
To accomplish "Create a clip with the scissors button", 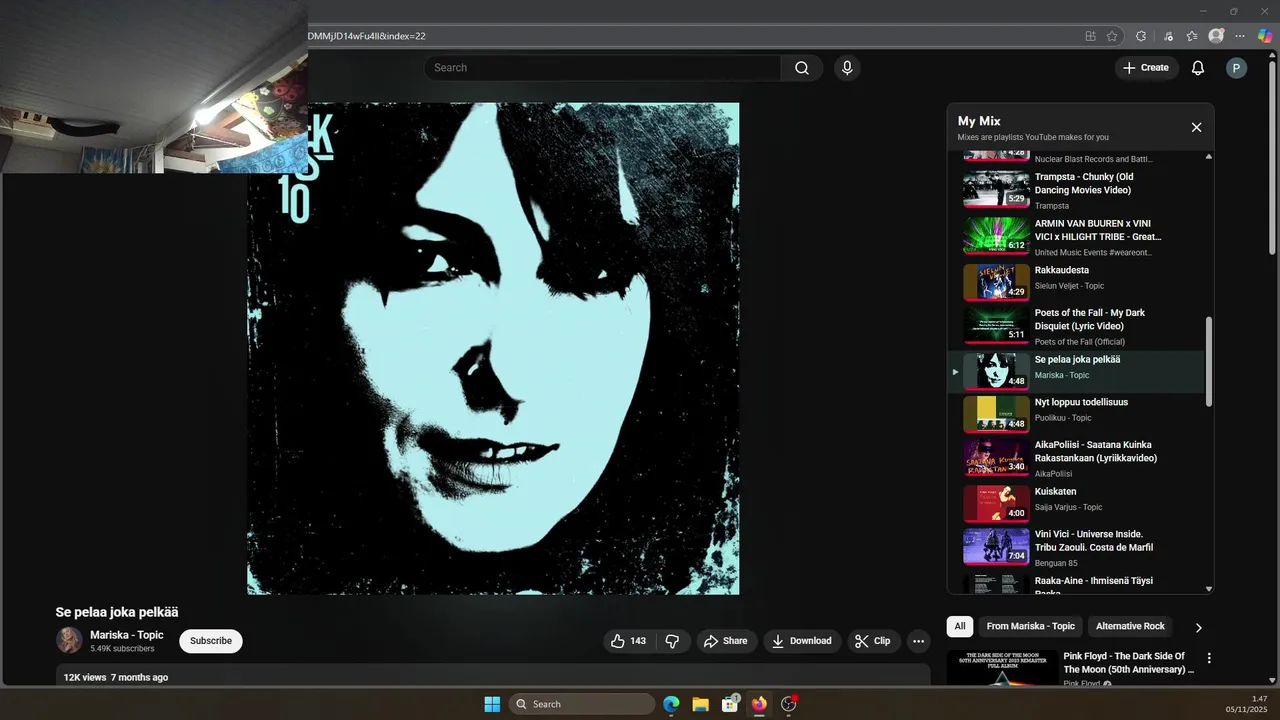I will [873, 641].
